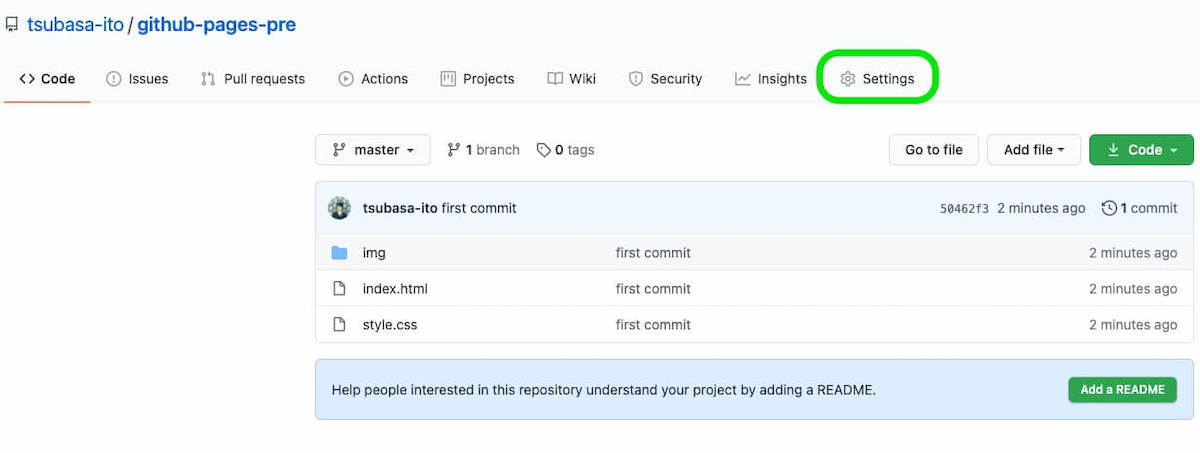Click 'first commit' message in the img row
This screenshot has height=453, width=1200.
click(x=653, y=253)
